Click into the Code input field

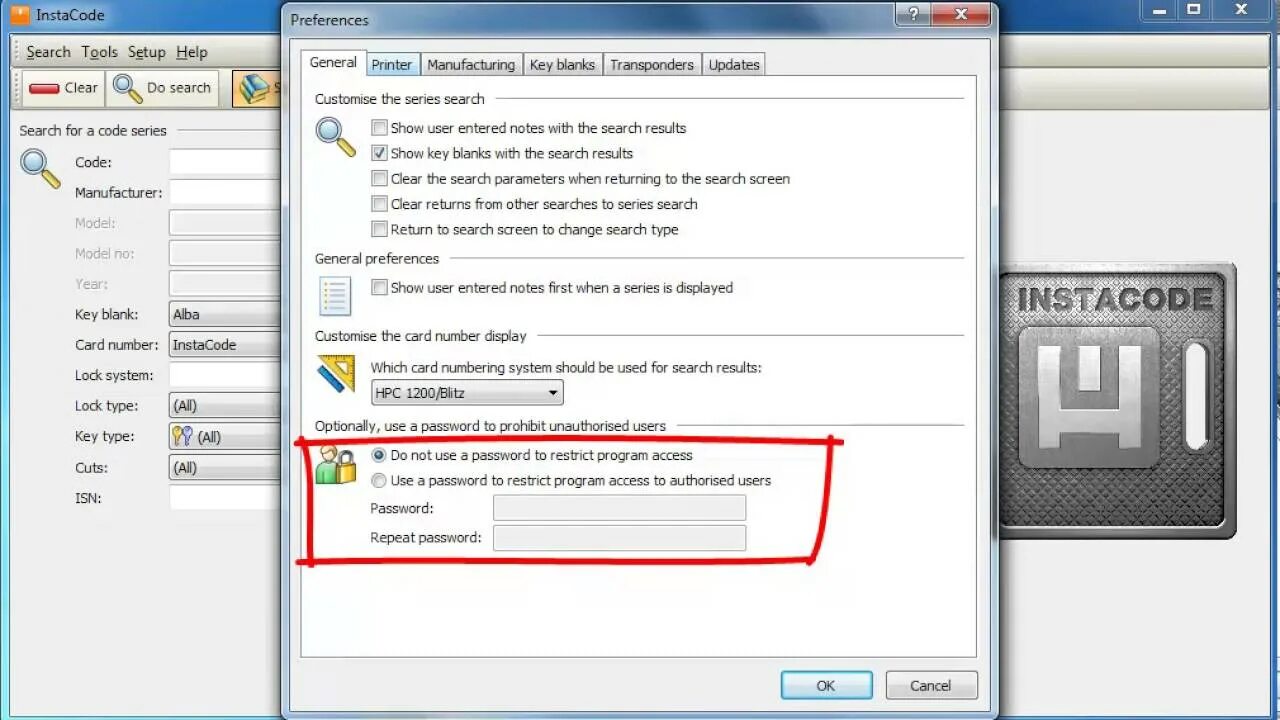[x=225, y=162]
